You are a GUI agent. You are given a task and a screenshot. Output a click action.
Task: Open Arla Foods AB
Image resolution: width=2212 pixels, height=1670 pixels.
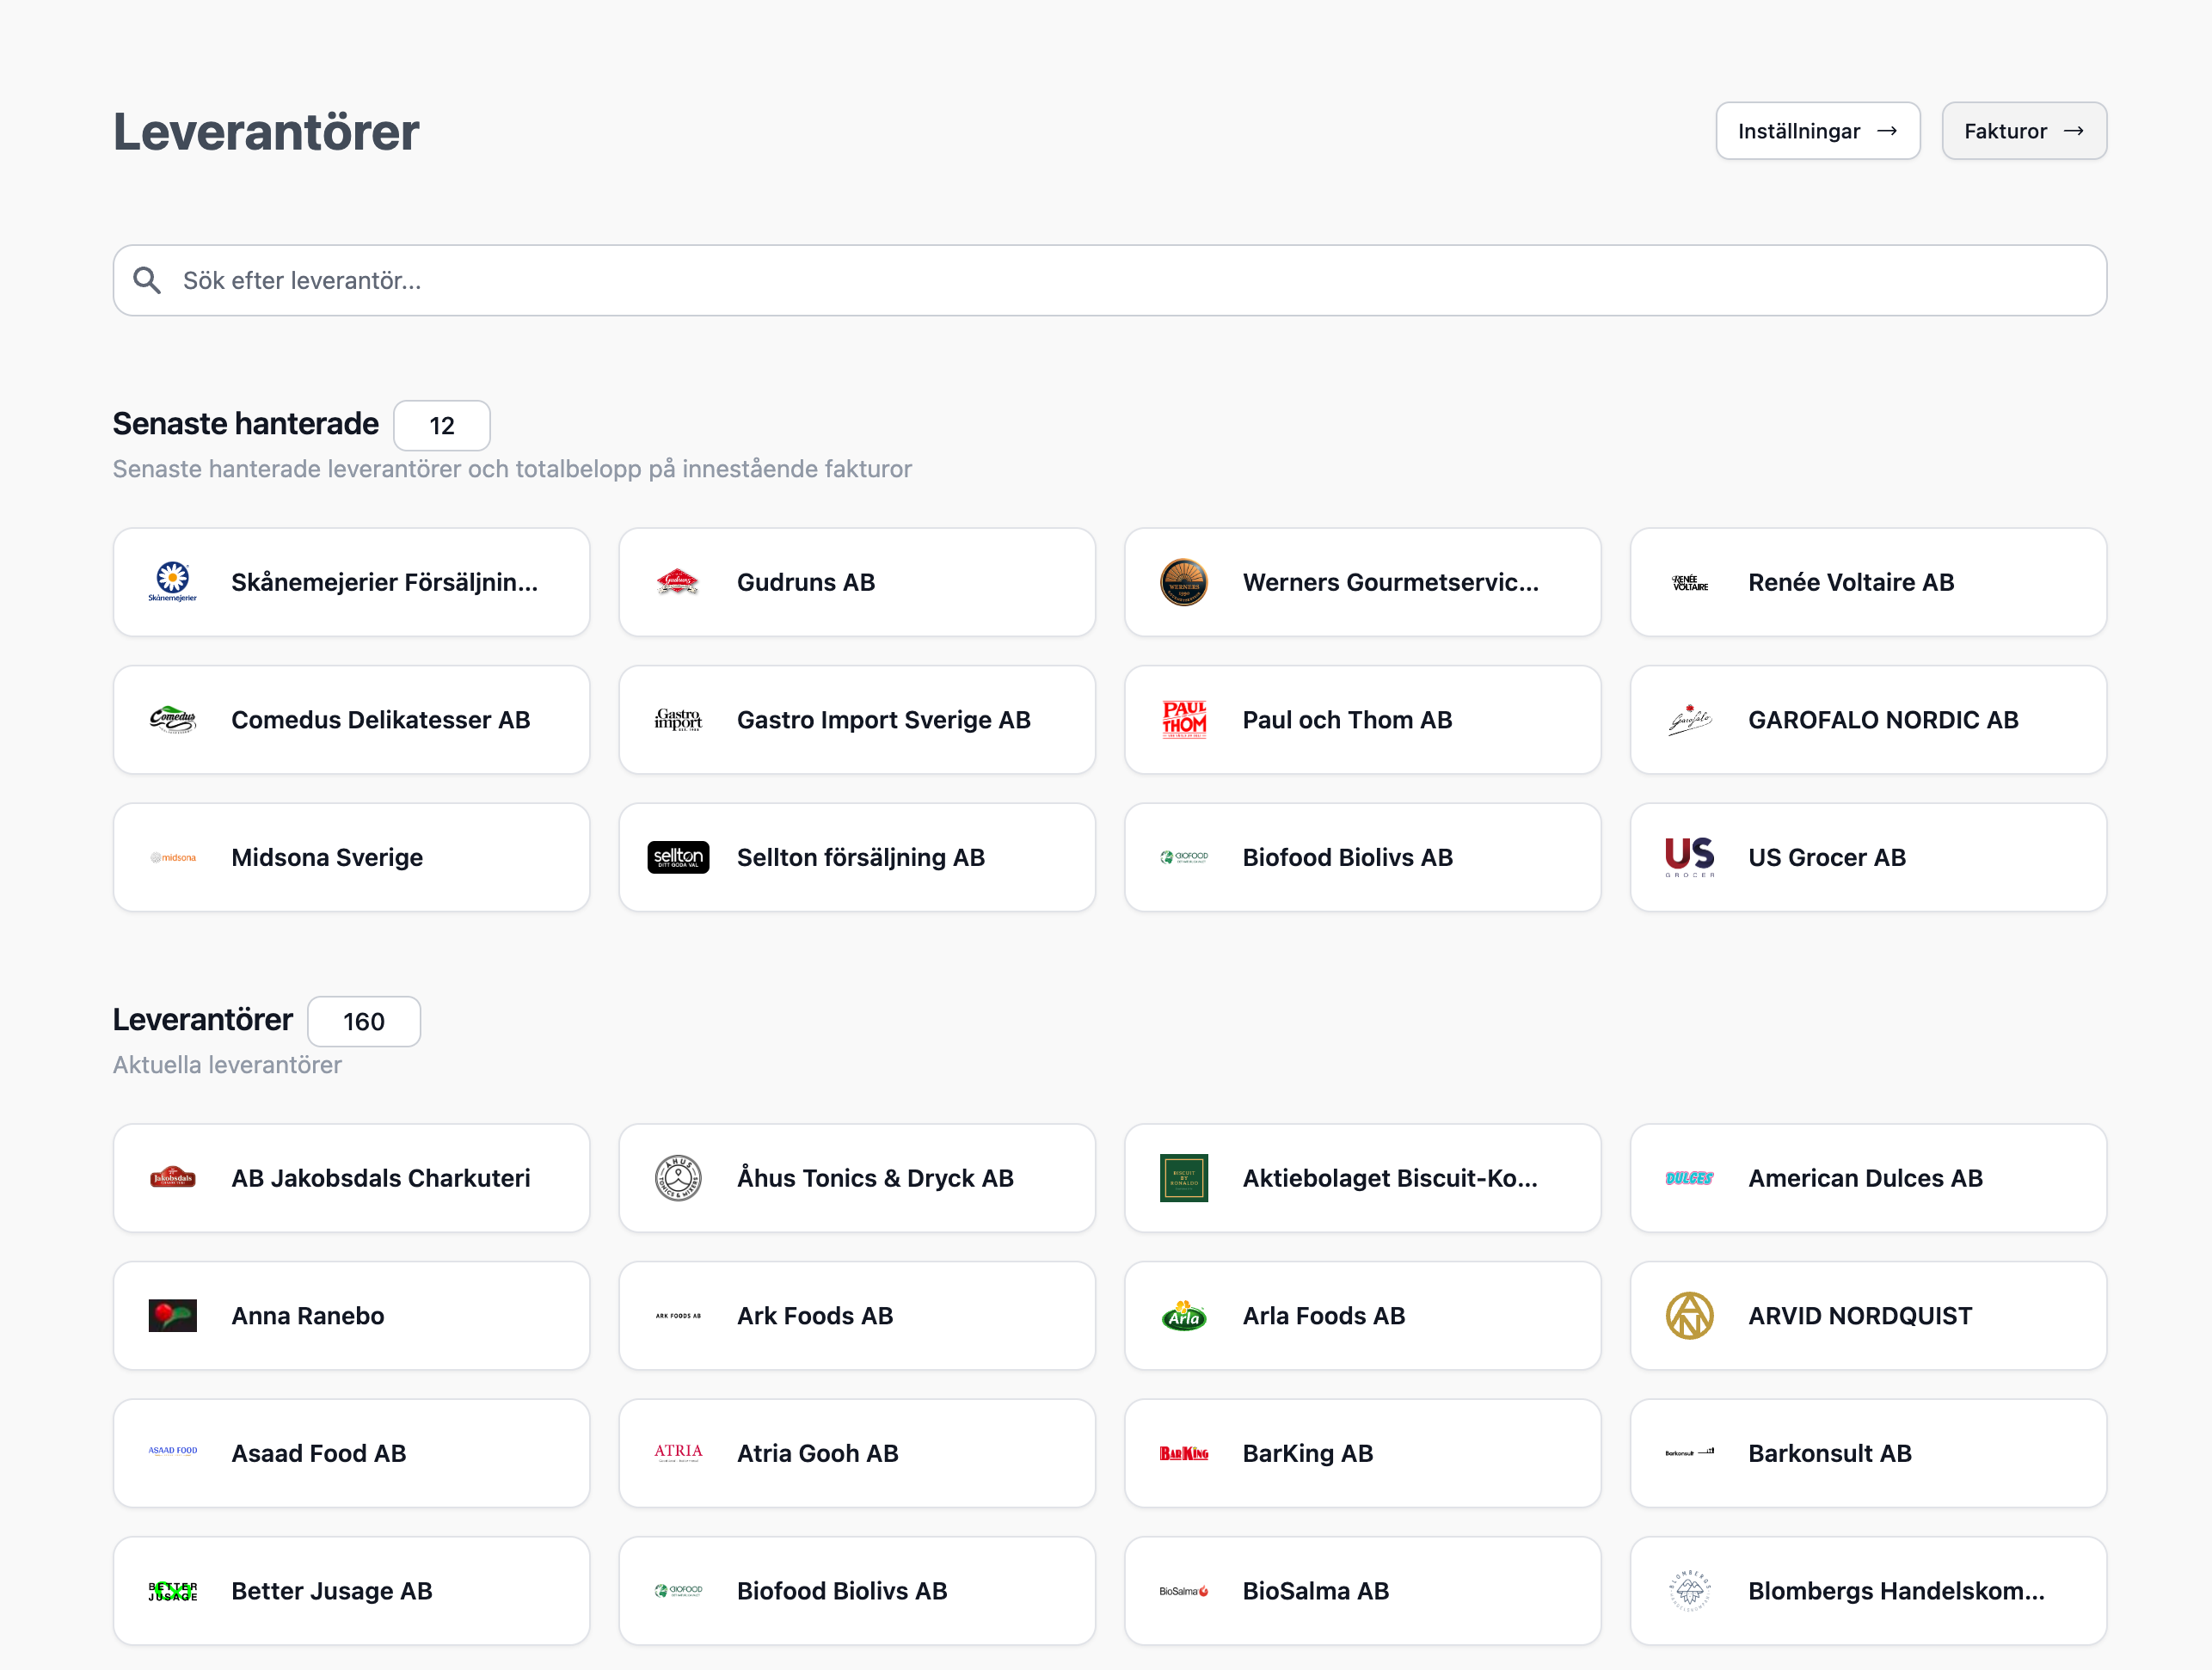coord(1363,1316)
